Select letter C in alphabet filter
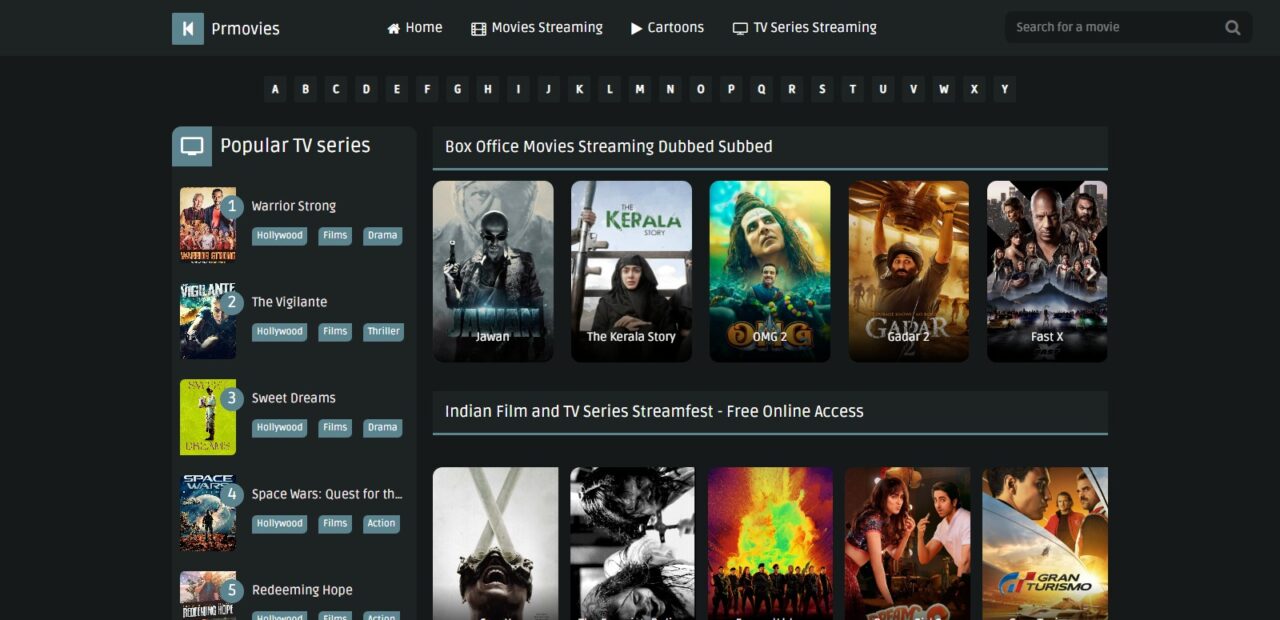Screen dimensions: 1280x620 (336, 89)
